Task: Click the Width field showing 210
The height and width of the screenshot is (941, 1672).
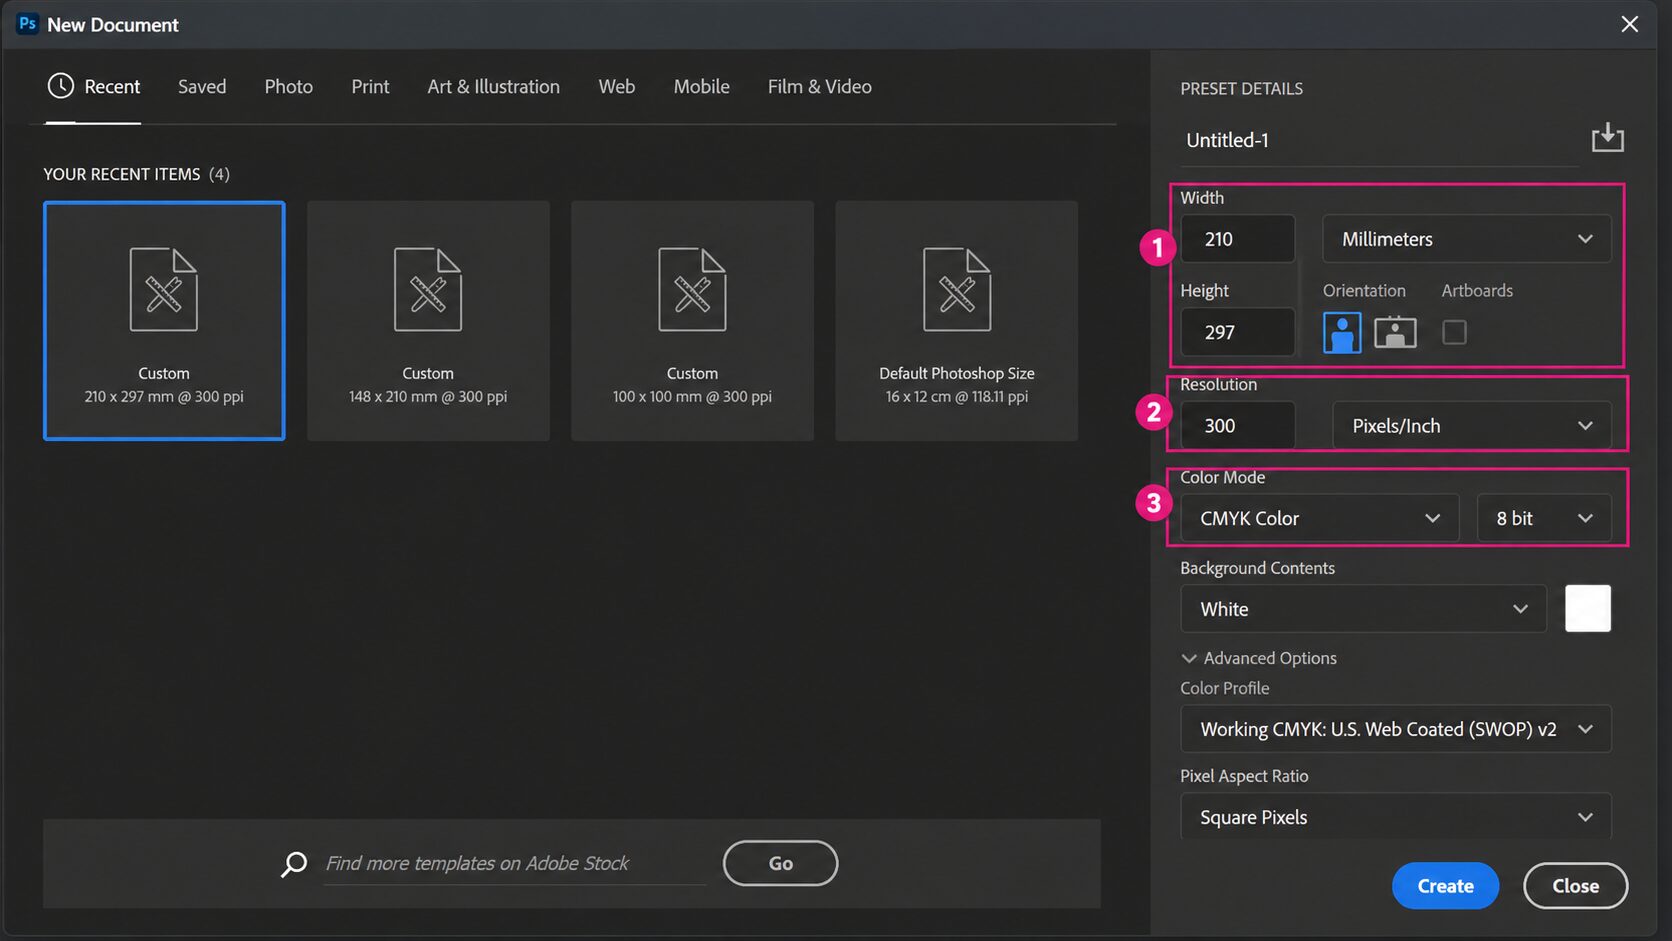Action: [1238, 239]
